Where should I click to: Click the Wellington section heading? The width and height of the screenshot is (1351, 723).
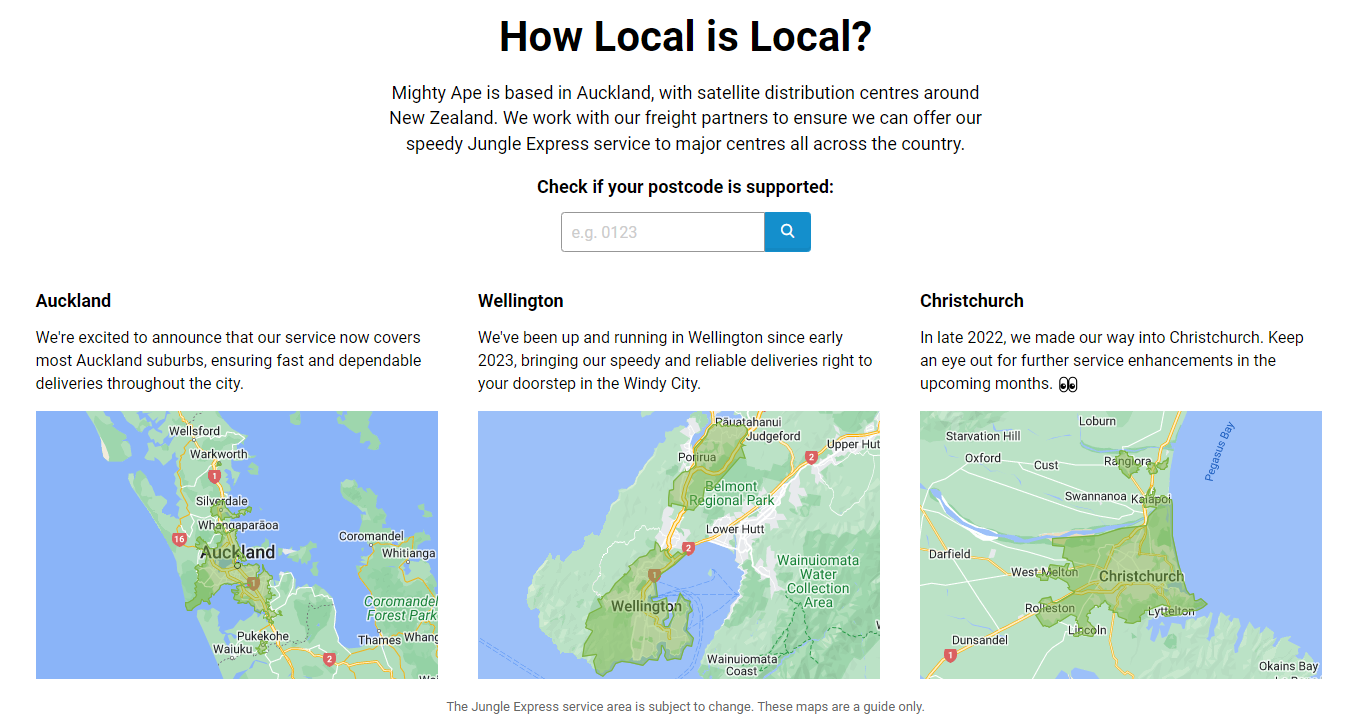pyautogui.click(x=520, y=301)
